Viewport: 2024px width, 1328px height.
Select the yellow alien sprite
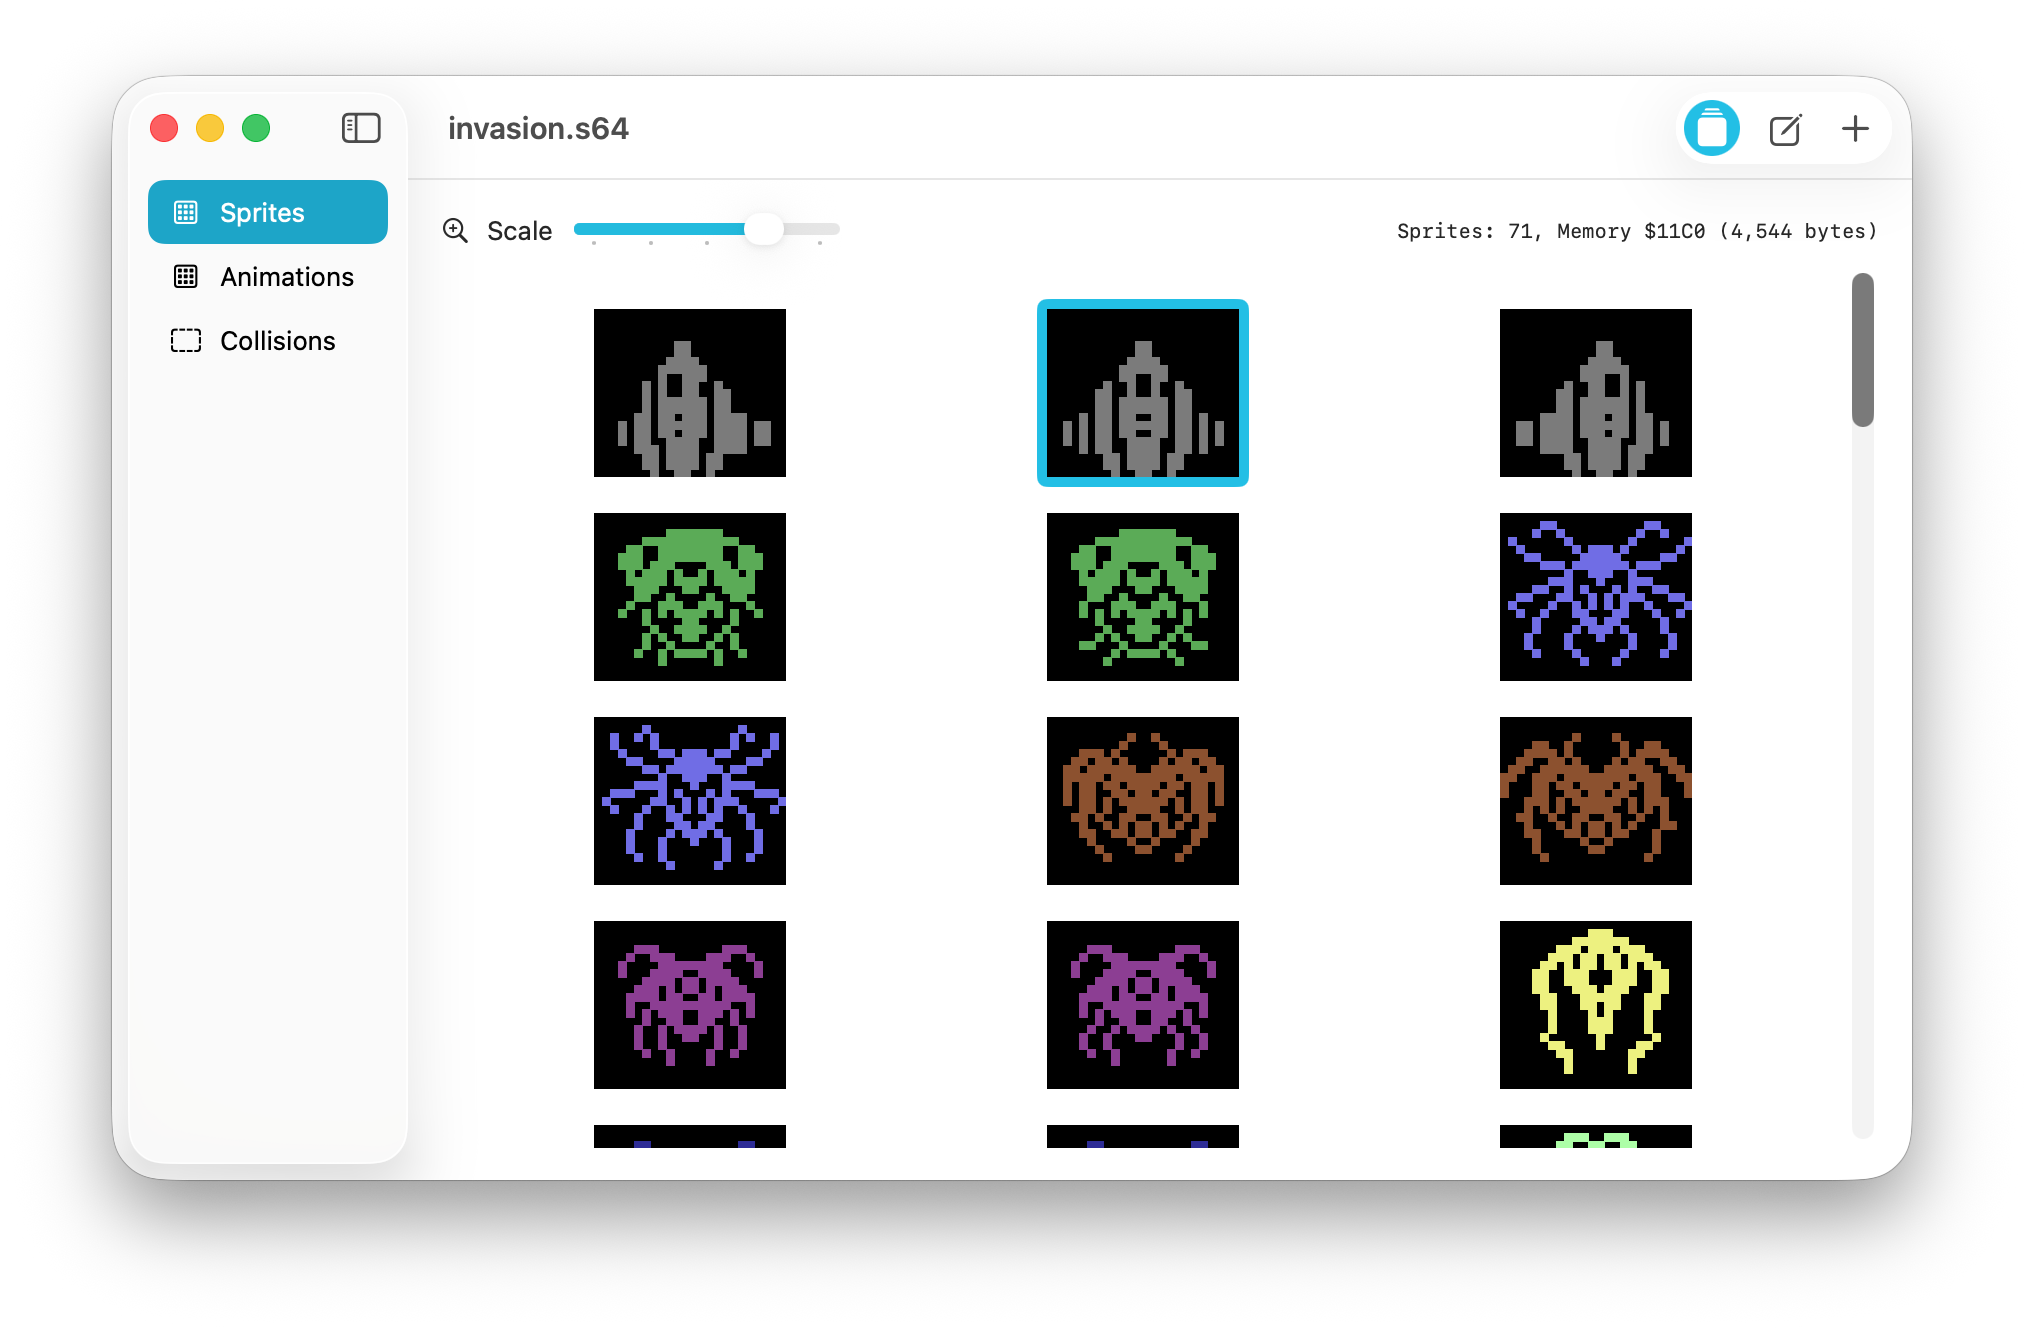pos(1596,1005)
